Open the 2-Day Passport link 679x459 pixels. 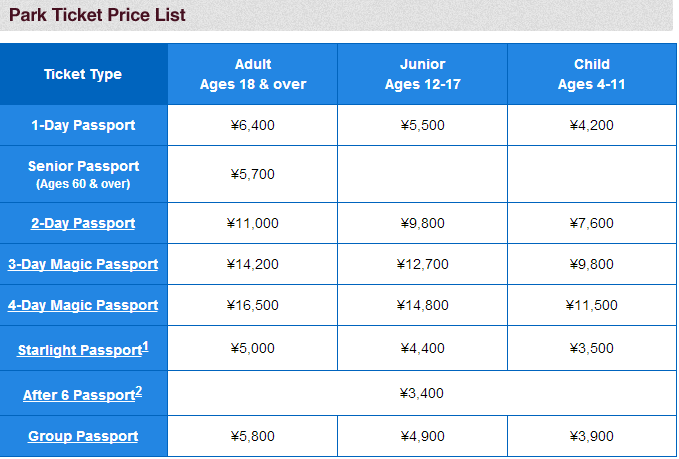tap(83, 223)
